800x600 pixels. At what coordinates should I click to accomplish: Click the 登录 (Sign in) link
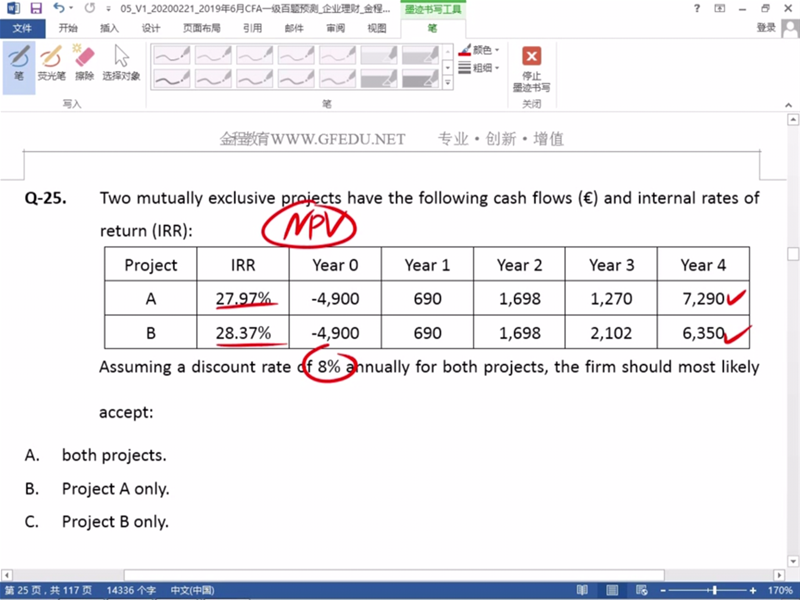[766, 28]
